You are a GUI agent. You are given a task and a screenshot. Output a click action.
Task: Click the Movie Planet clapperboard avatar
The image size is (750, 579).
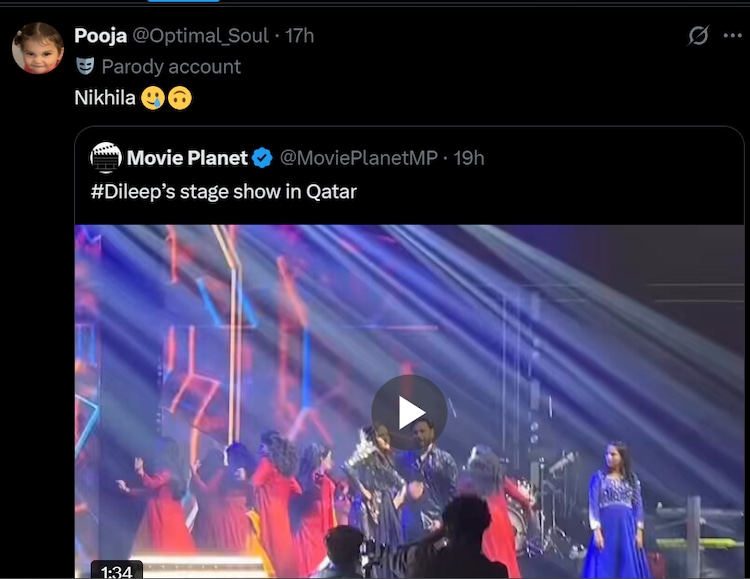coord(105,158)
